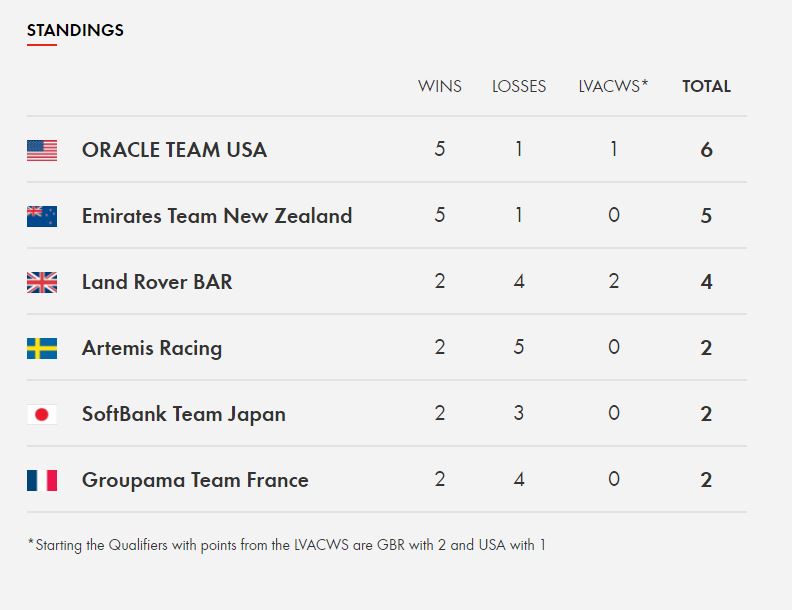The width and height of the screenshot is (792, 610).
Task: Click the France flag icon
Action: tap(42, 481)
